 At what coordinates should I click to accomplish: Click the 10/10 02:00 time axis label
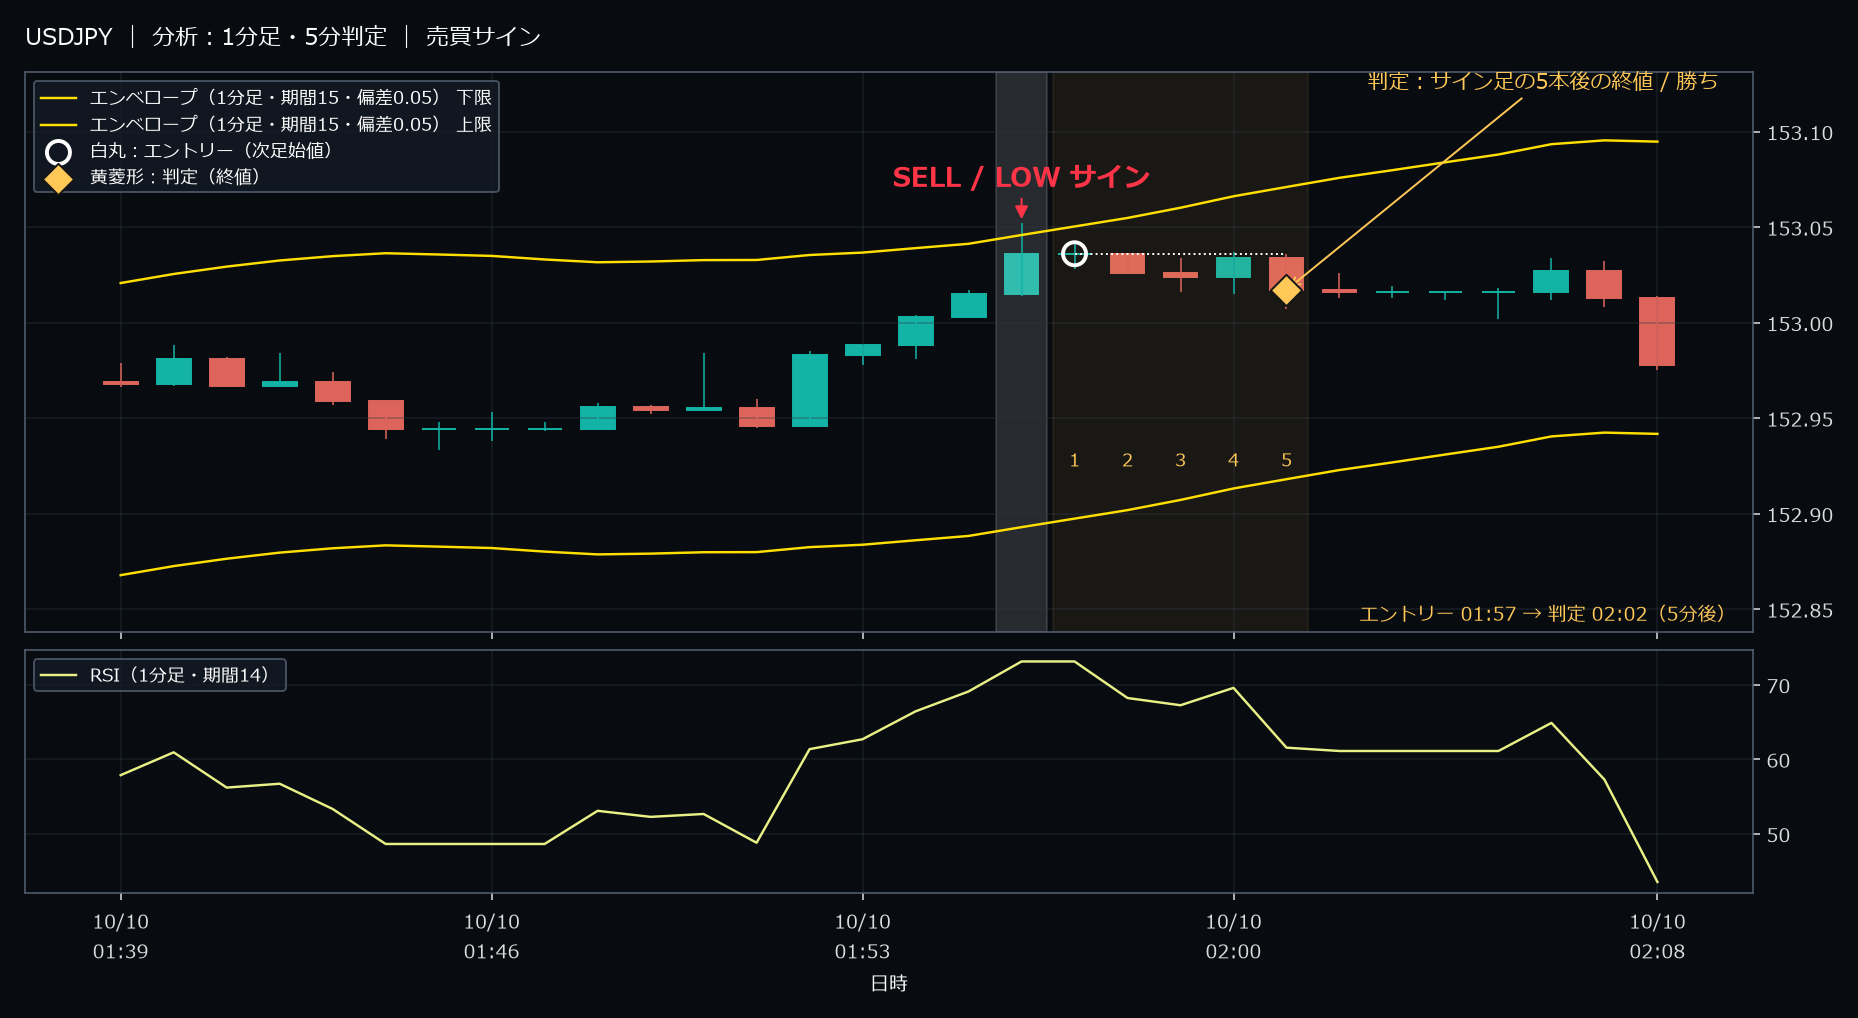1234,937
